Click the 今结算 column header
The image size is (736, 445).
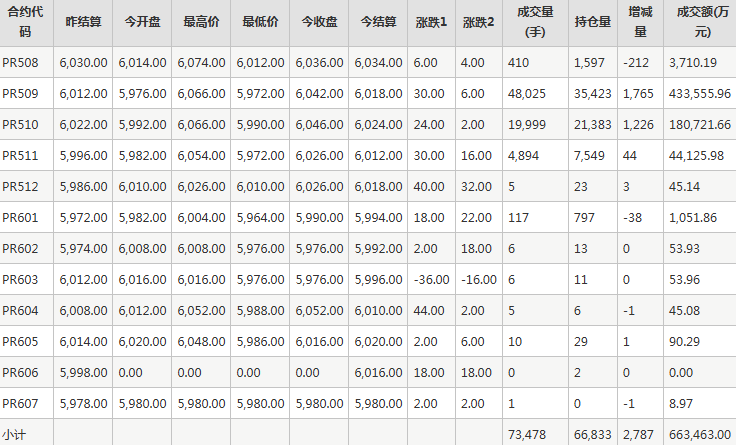[x=378, y=22]
